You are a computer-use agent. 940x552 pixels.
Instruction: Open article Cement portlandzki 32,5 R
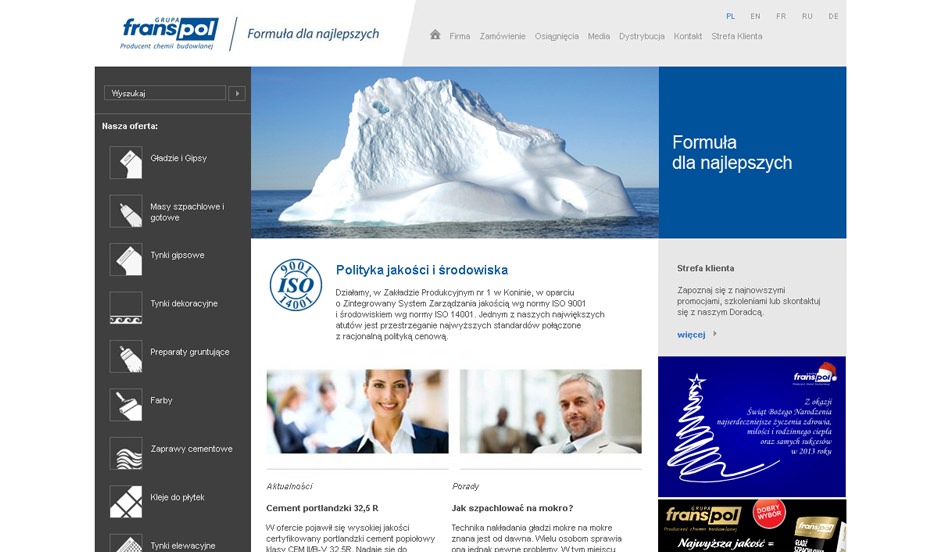click(322, 508)
